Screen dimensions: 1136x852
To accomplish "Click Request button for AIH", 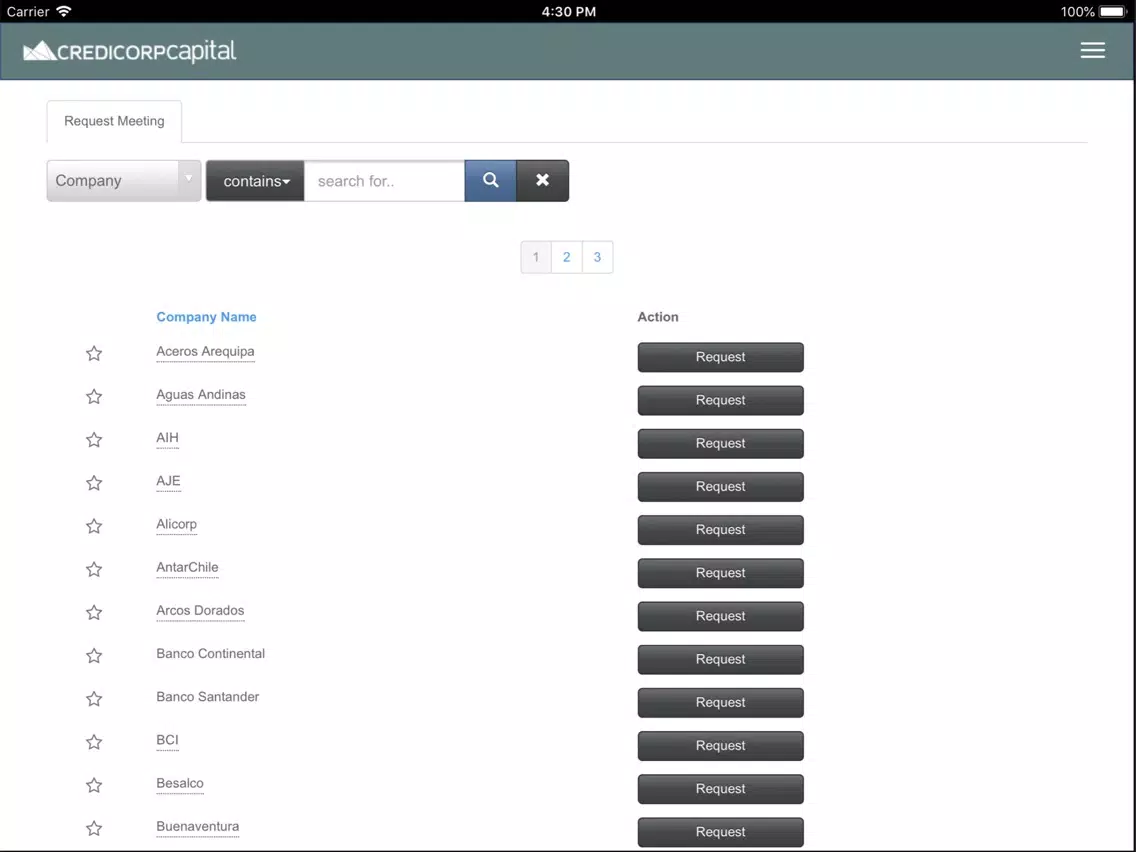I will tap(721, 443).
